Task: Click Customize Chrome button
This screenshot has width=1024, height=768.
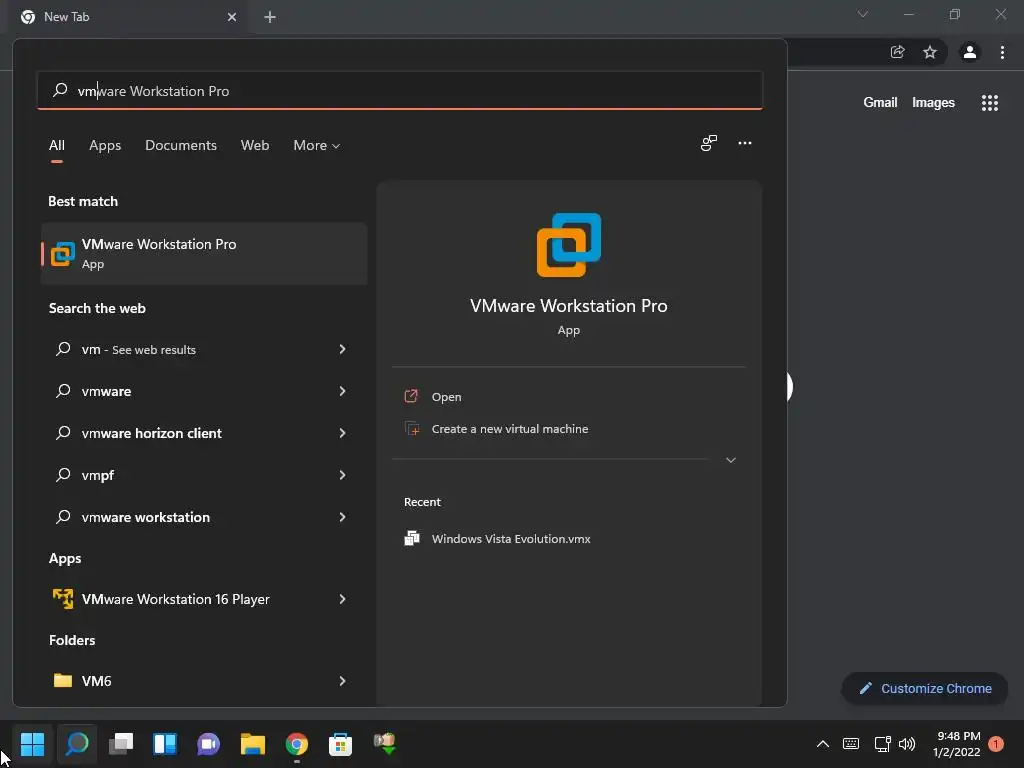Action: tap(924, 688)
